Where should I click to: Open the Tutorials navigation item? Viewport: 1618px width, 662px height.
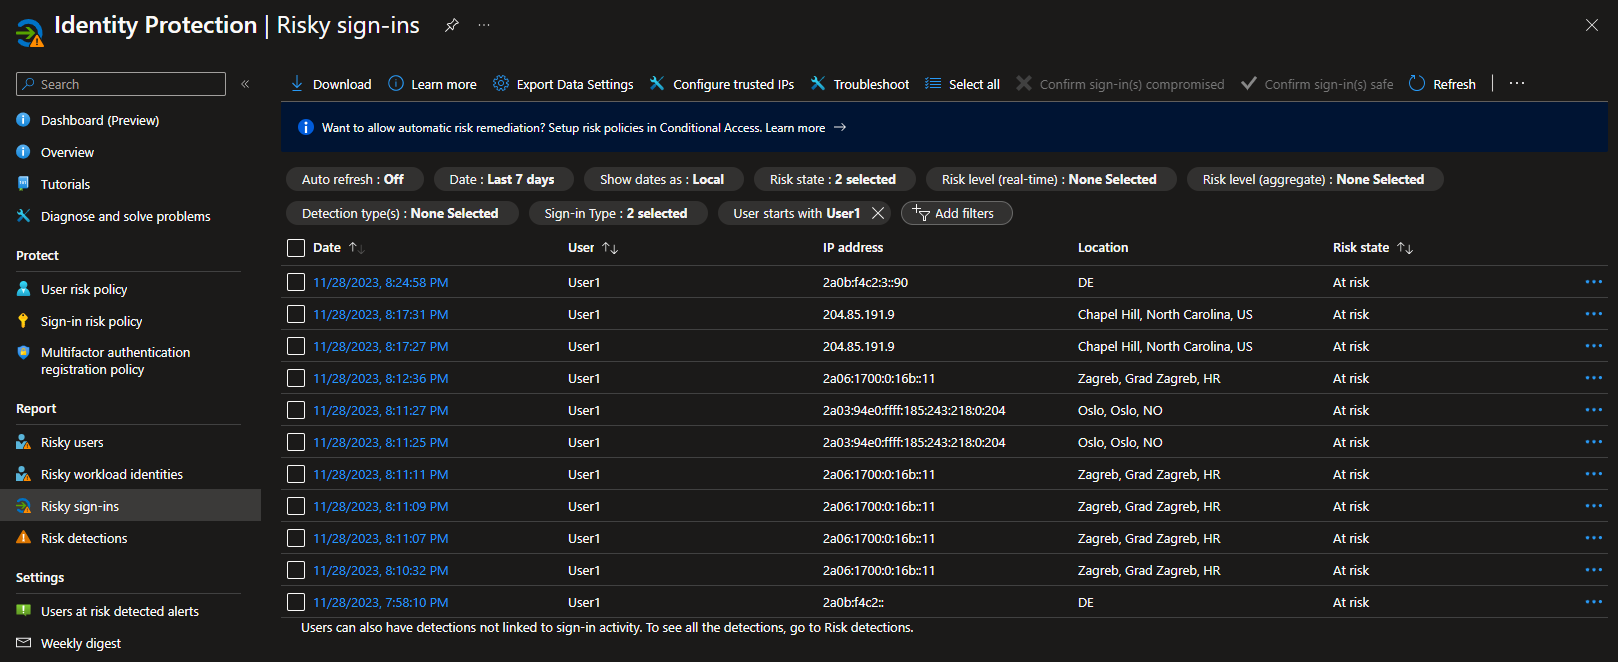[65, 184]
